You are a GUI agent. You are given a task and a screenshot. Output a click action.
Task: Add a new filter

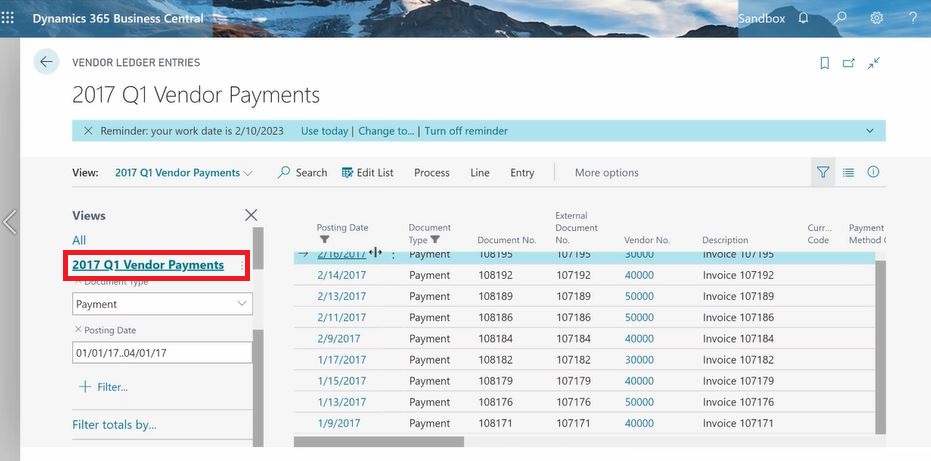pos(103,387)
